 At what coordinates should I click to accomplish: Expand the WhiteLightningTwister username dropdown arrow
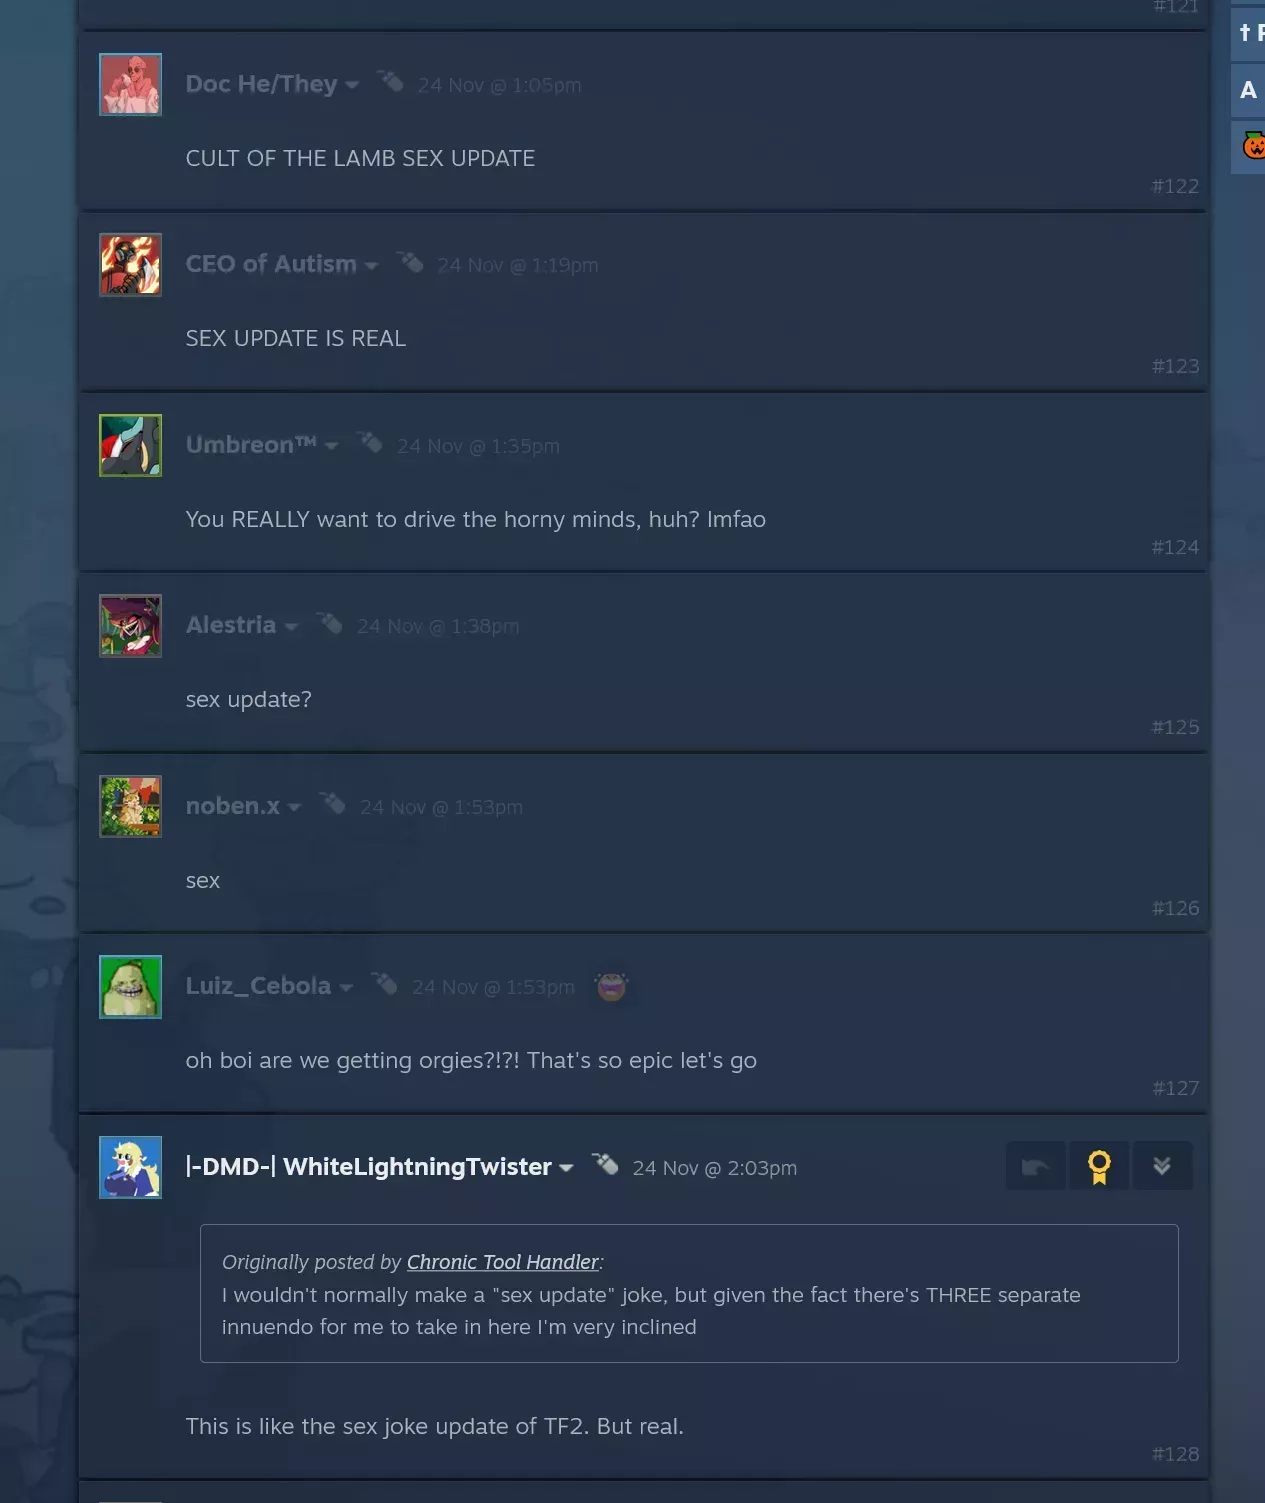(566, 1168)
